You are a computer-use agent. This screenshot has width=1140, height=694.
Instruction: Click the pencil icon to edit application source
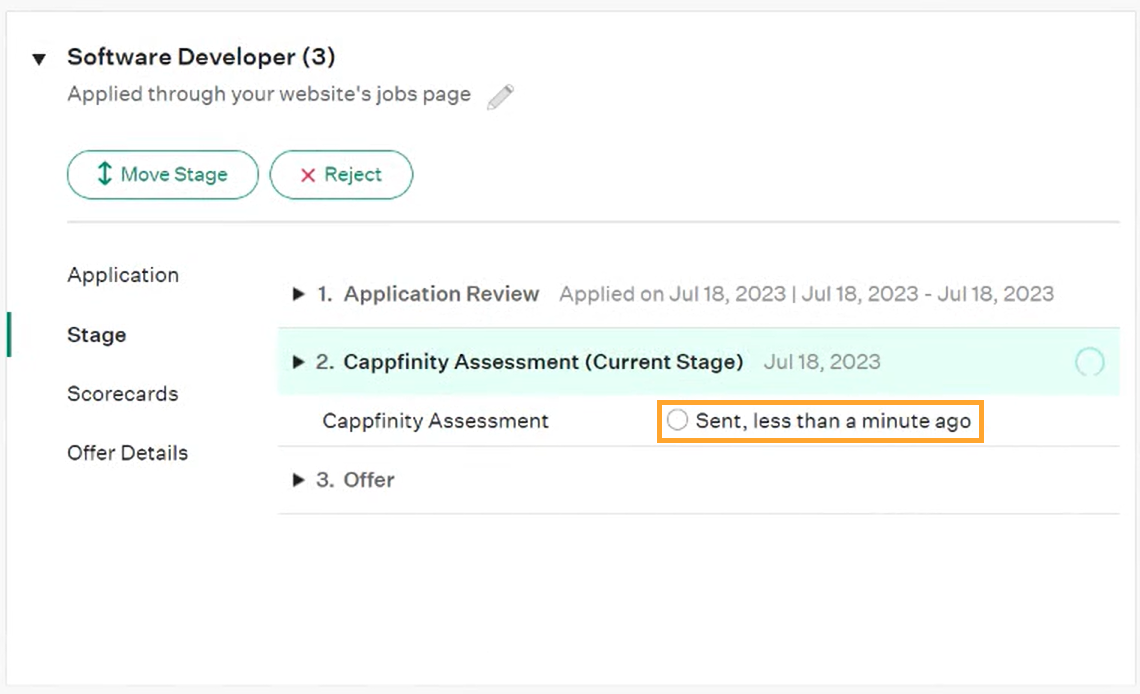[500, 97]
